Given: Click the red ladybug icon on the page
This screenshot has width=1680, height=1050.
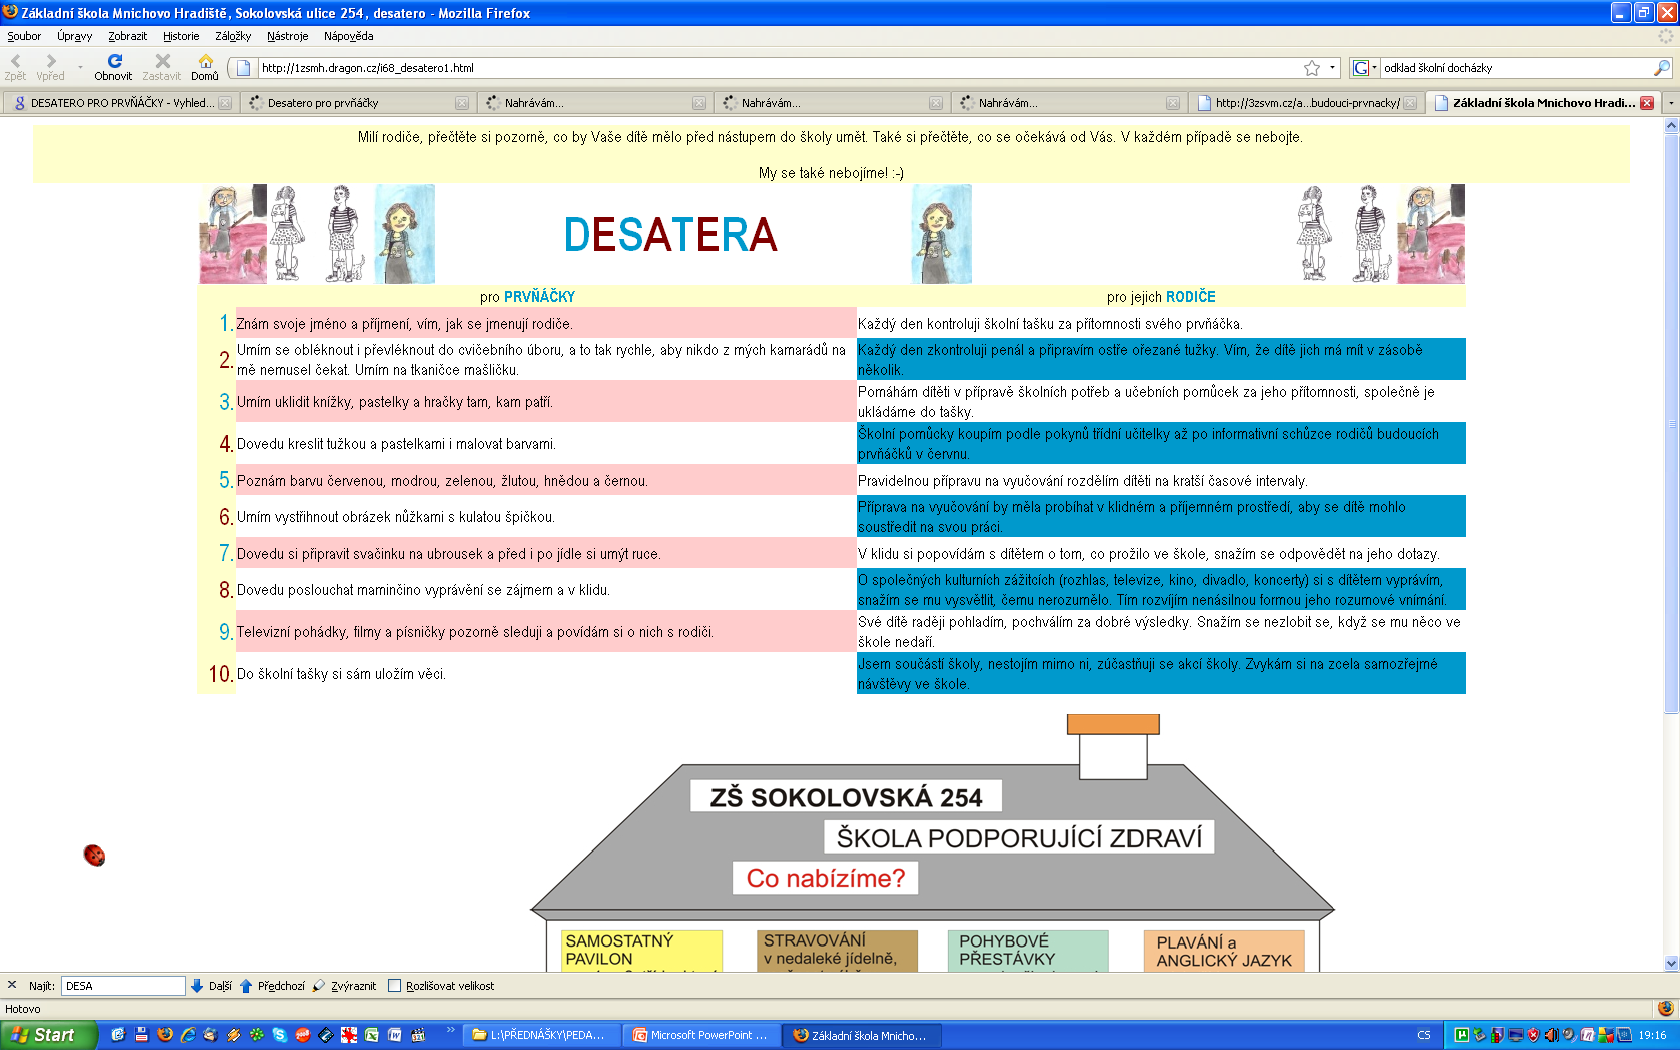Looking at the screenshot, I should point(94,855).
